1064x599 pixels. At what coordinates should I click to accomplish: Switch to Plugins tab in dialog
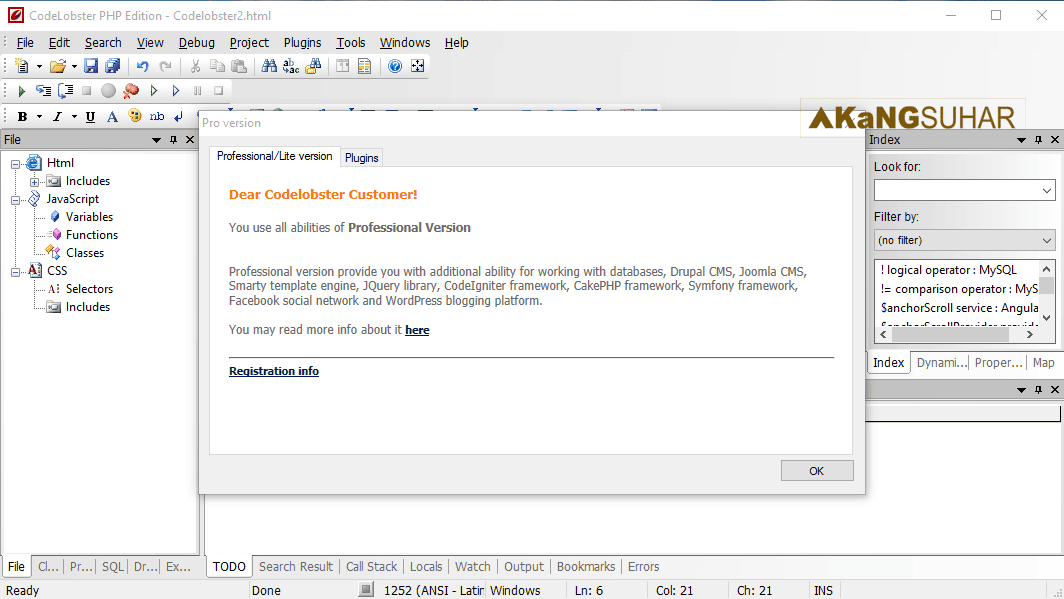tap(362, 157)
